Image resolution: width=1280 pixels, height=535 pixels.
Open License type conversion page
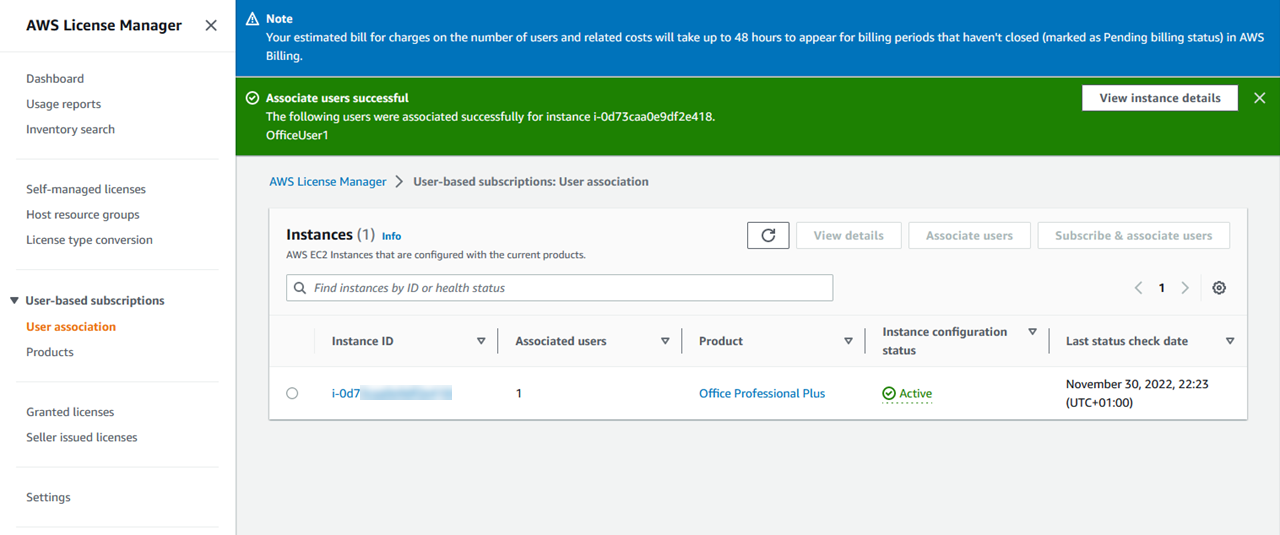tap(89, 240)
